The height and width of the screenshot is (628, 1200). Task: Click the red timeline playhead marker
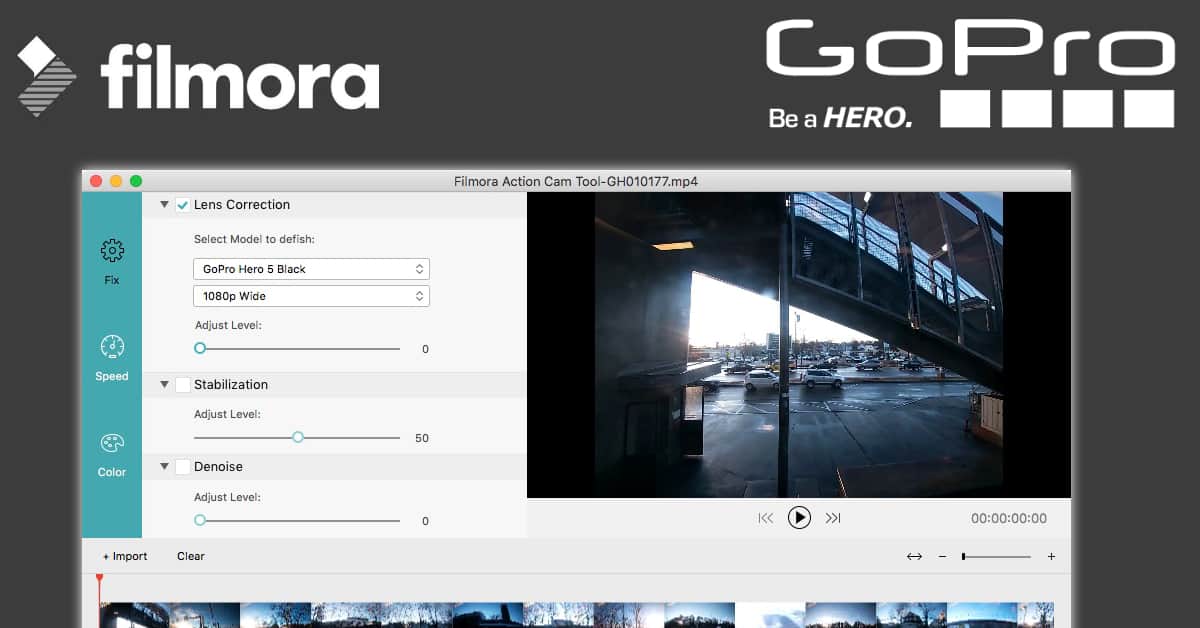pyautogui.click(x=99, y=580)
